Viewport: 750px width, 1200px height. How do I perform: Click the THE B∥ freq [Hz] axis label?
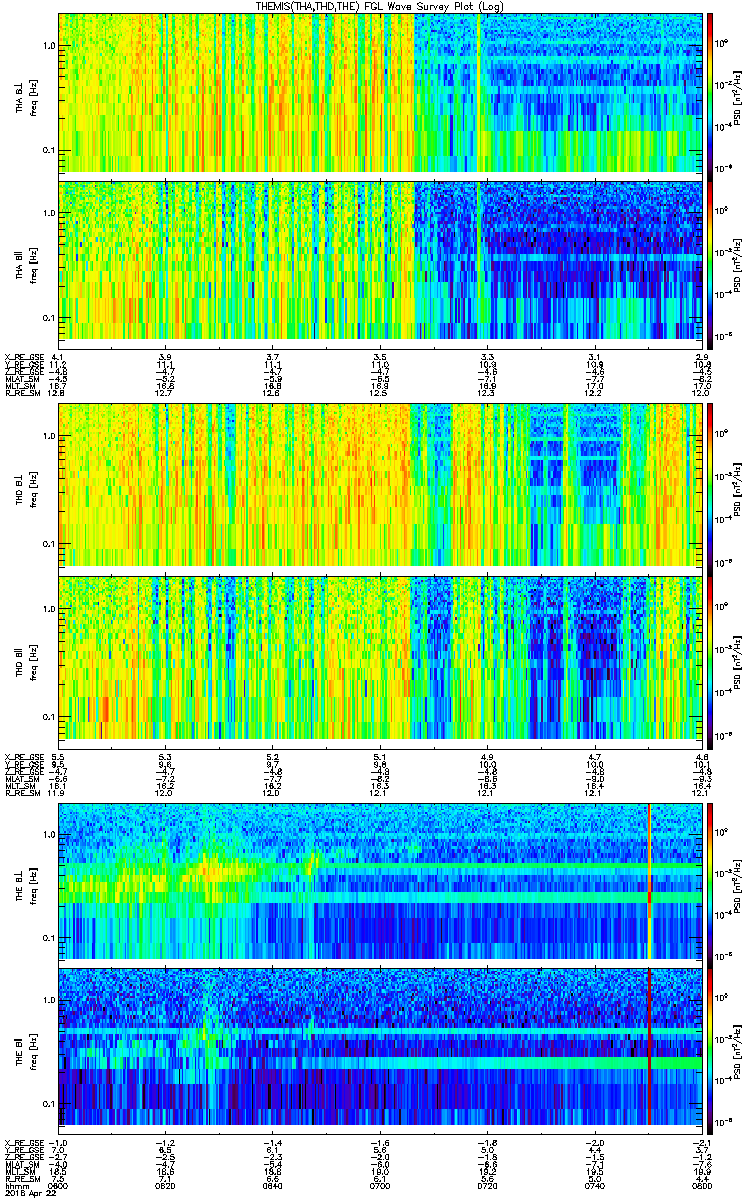pyautogui.click(x=33, y=1049)
